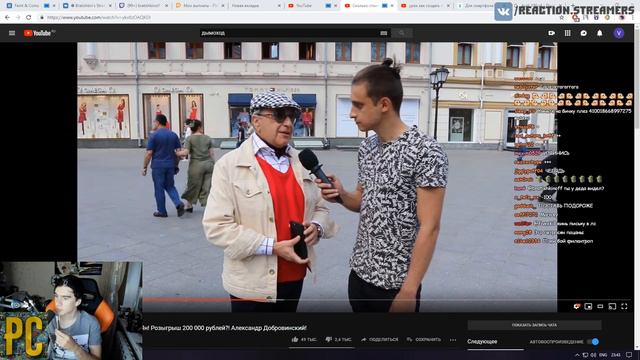Reload the current page

click(29, 18)
